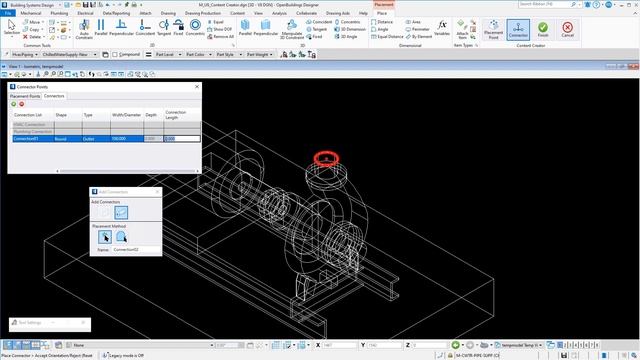Click the 3D Perpendicular constraint icon
The width and height of the screenshot is (640, 360).
coord(265,28)
